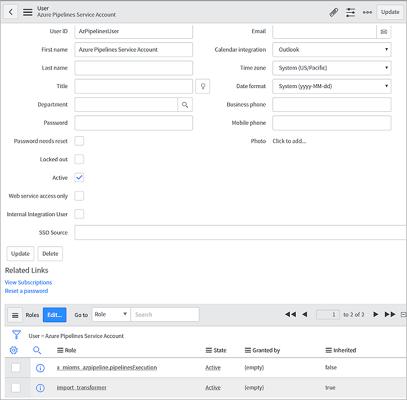Toggle the Active checkbox

[x=79, y=178]
